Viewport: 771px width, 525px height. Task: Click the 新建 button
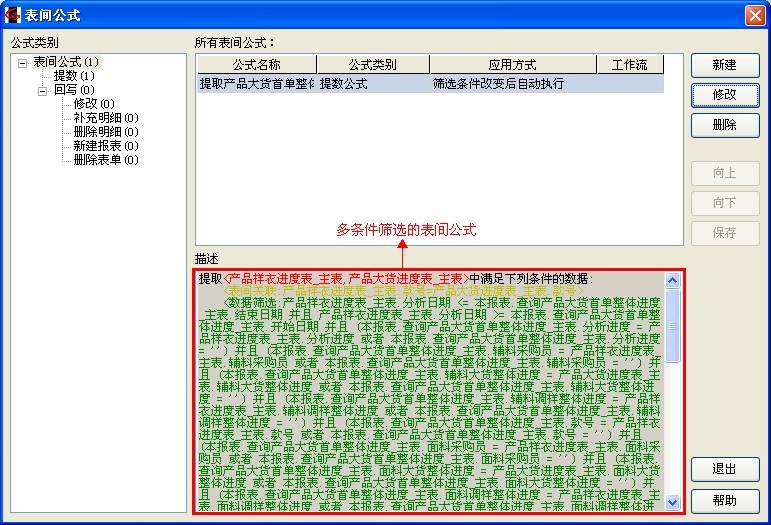pyautogui.click(x=724, y=65)
